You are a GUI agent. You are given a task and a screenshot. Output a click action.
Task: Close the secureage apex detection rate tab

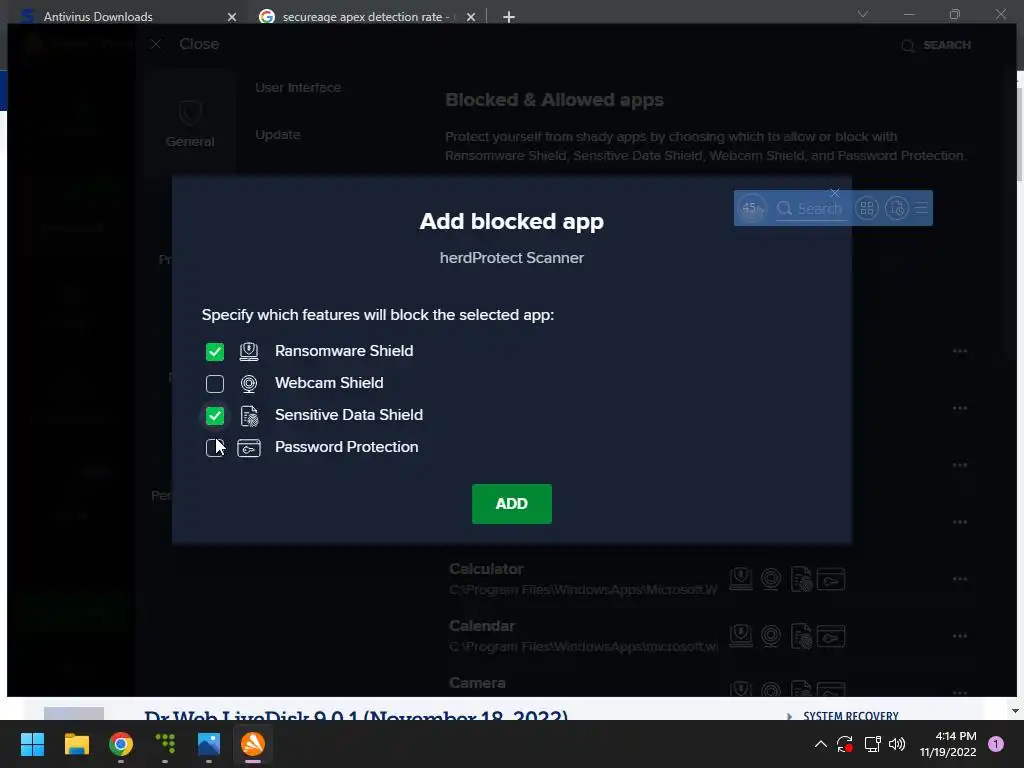click(x=471, y=17)
